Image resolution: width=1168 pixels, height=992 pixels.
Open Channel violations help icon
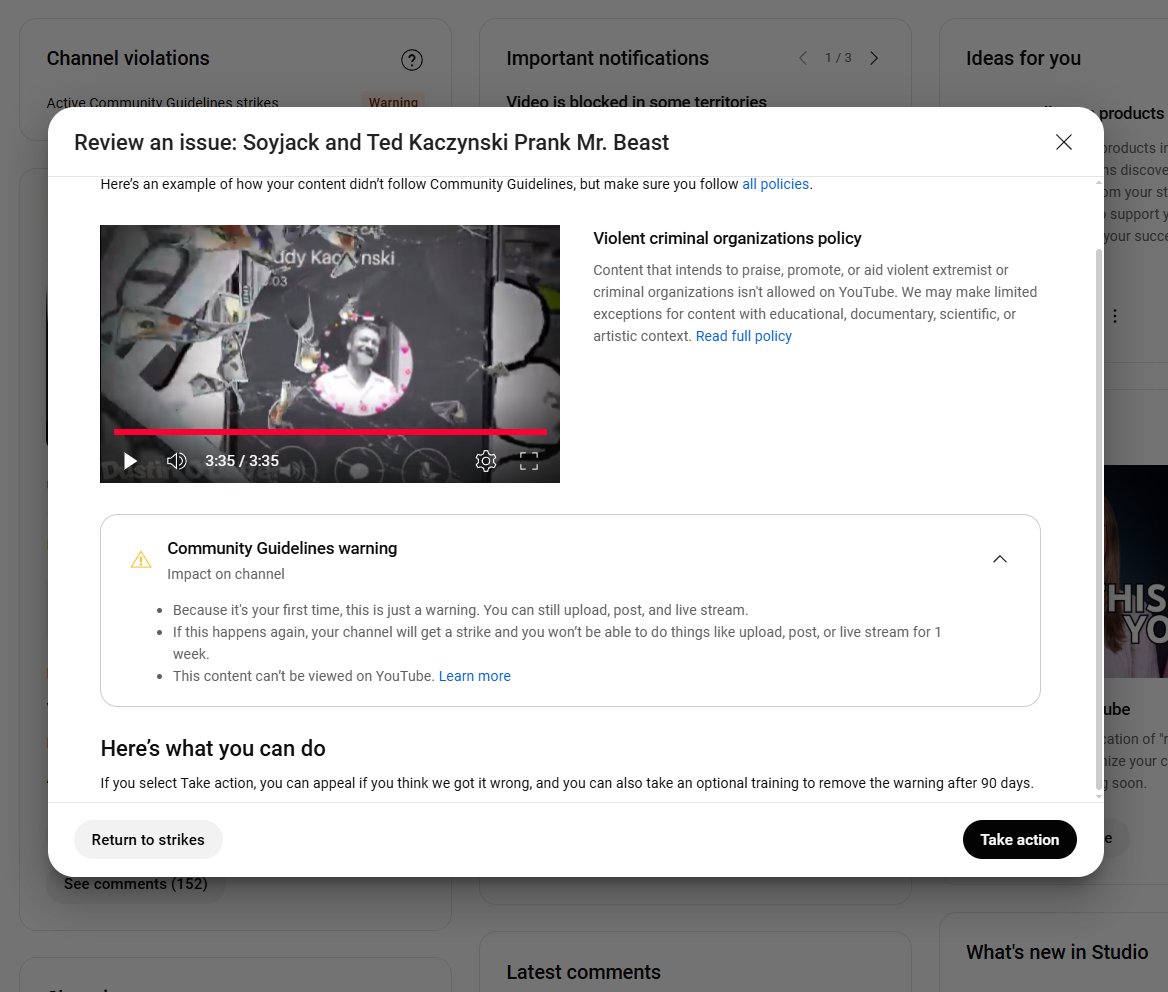coord(412,60)
